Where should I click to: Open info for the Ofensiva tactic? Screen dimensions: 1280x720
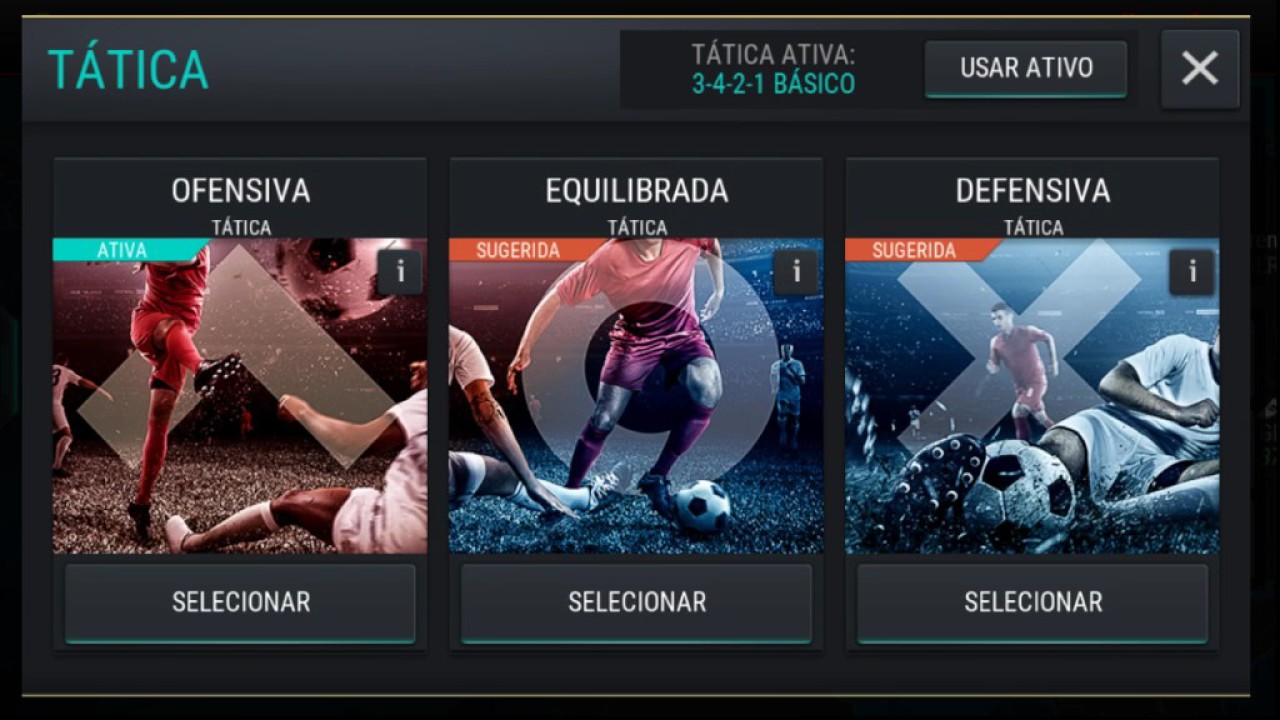coord(400,272)
